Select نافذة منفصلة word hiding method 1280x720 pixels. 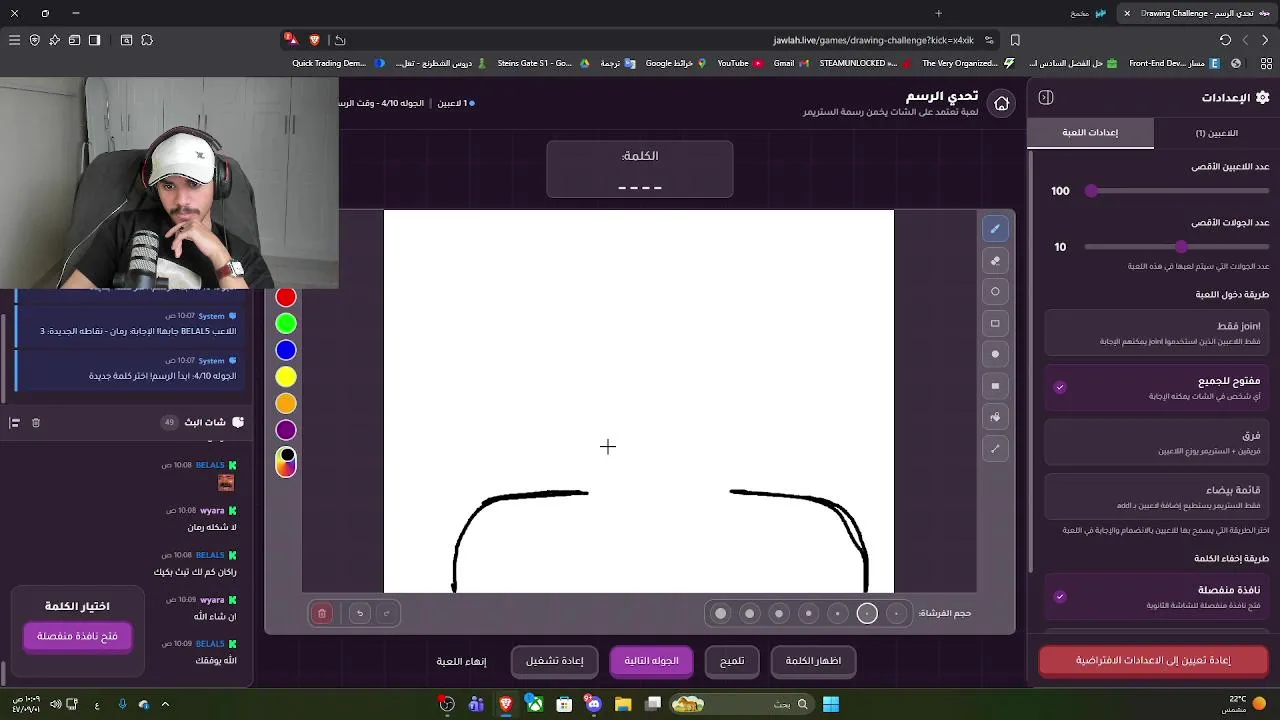[x=1157, y=597]
